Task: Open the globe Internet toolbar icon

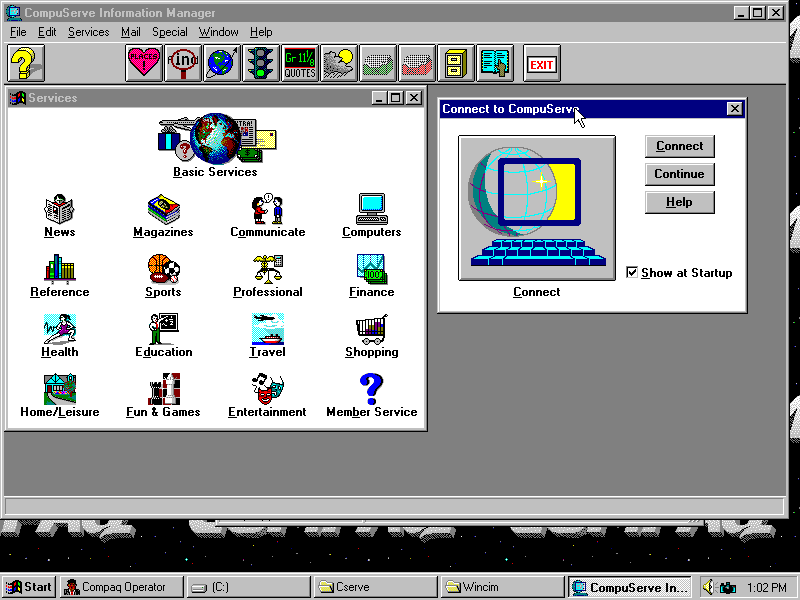Action: coord(222,63)
